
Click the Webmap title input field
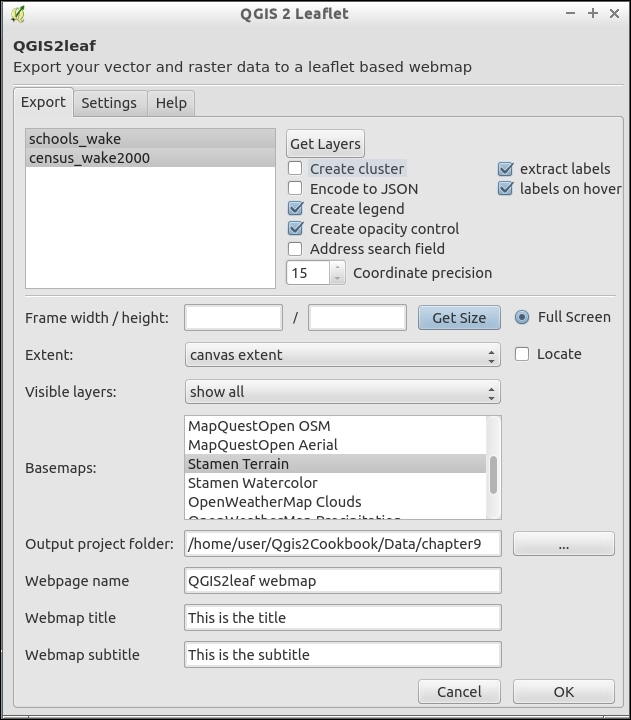(x=343, y=618)
